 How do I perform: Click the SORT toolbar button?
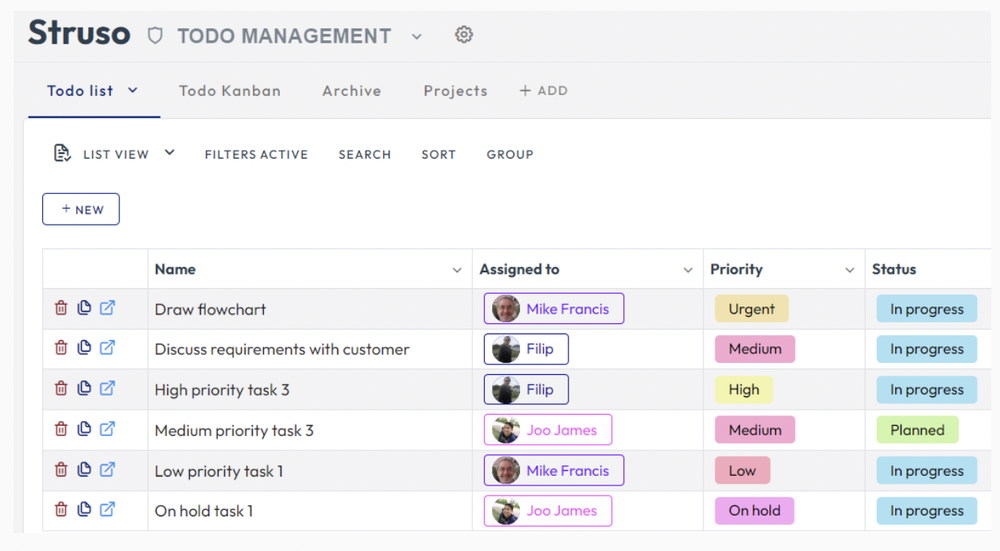[439, 154]
